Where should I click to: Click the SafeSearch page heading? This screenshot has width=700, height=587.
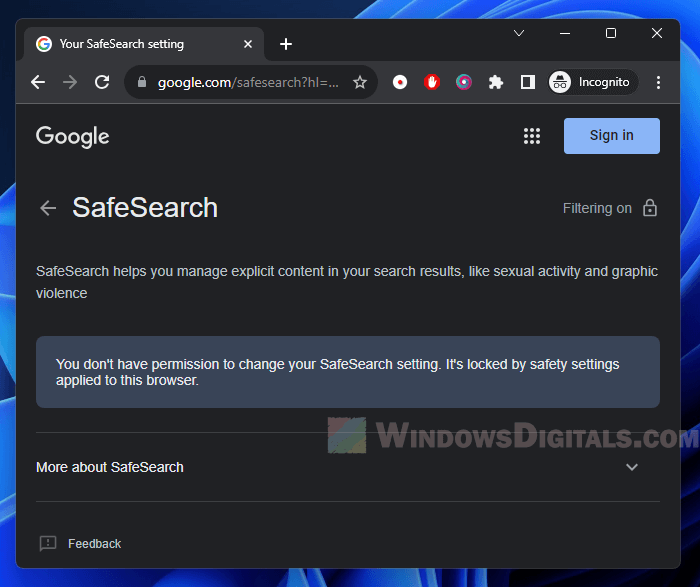click(x=145, y=208)
